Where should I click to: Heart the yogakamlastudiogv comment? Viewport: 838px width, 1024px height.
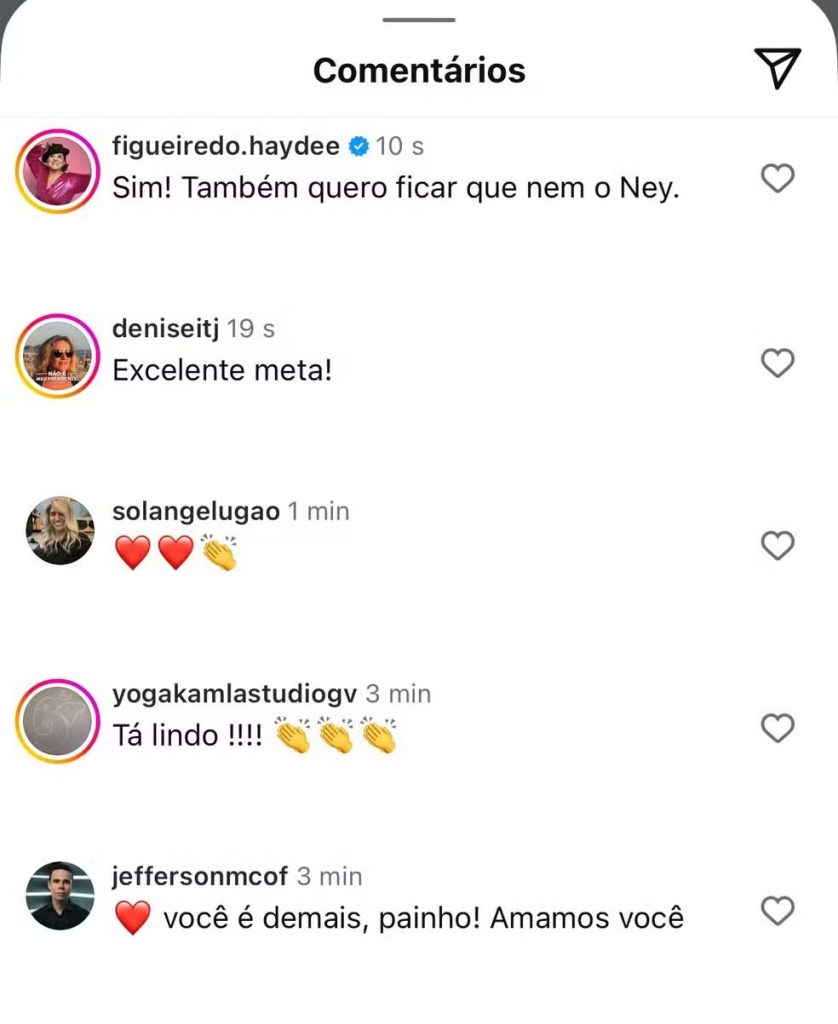pyautogui.click(x=778, y=728)
